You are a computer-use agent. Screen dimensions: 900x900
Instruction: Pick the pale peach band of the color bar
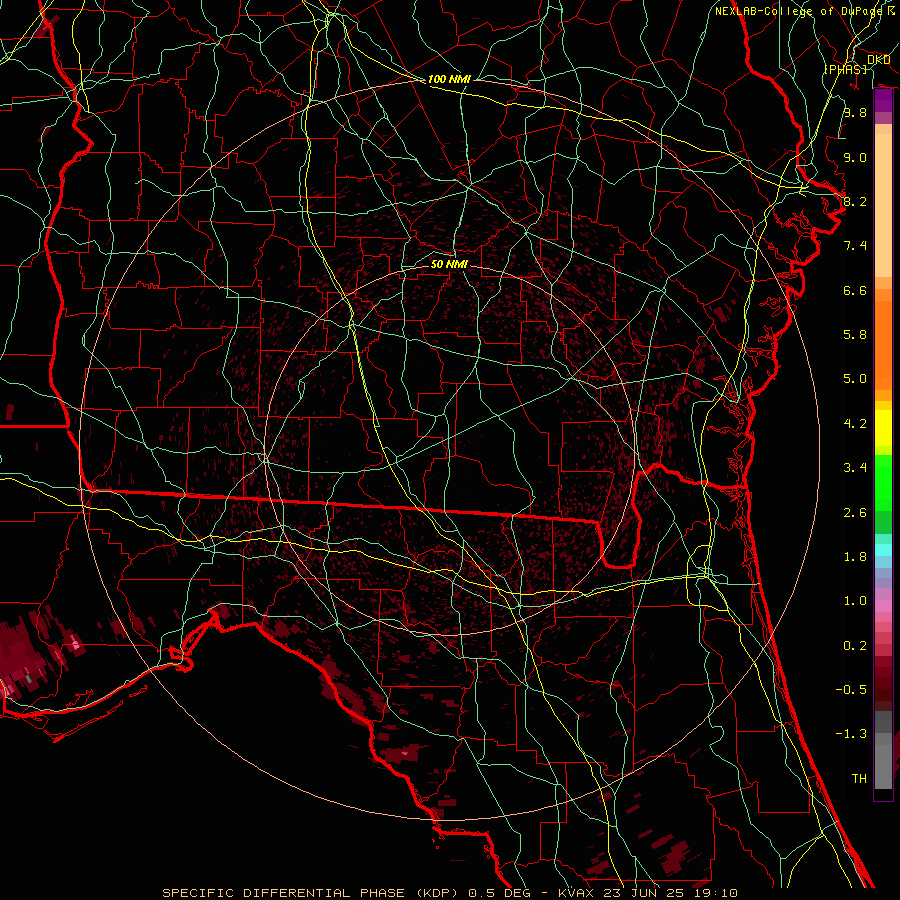883,205
